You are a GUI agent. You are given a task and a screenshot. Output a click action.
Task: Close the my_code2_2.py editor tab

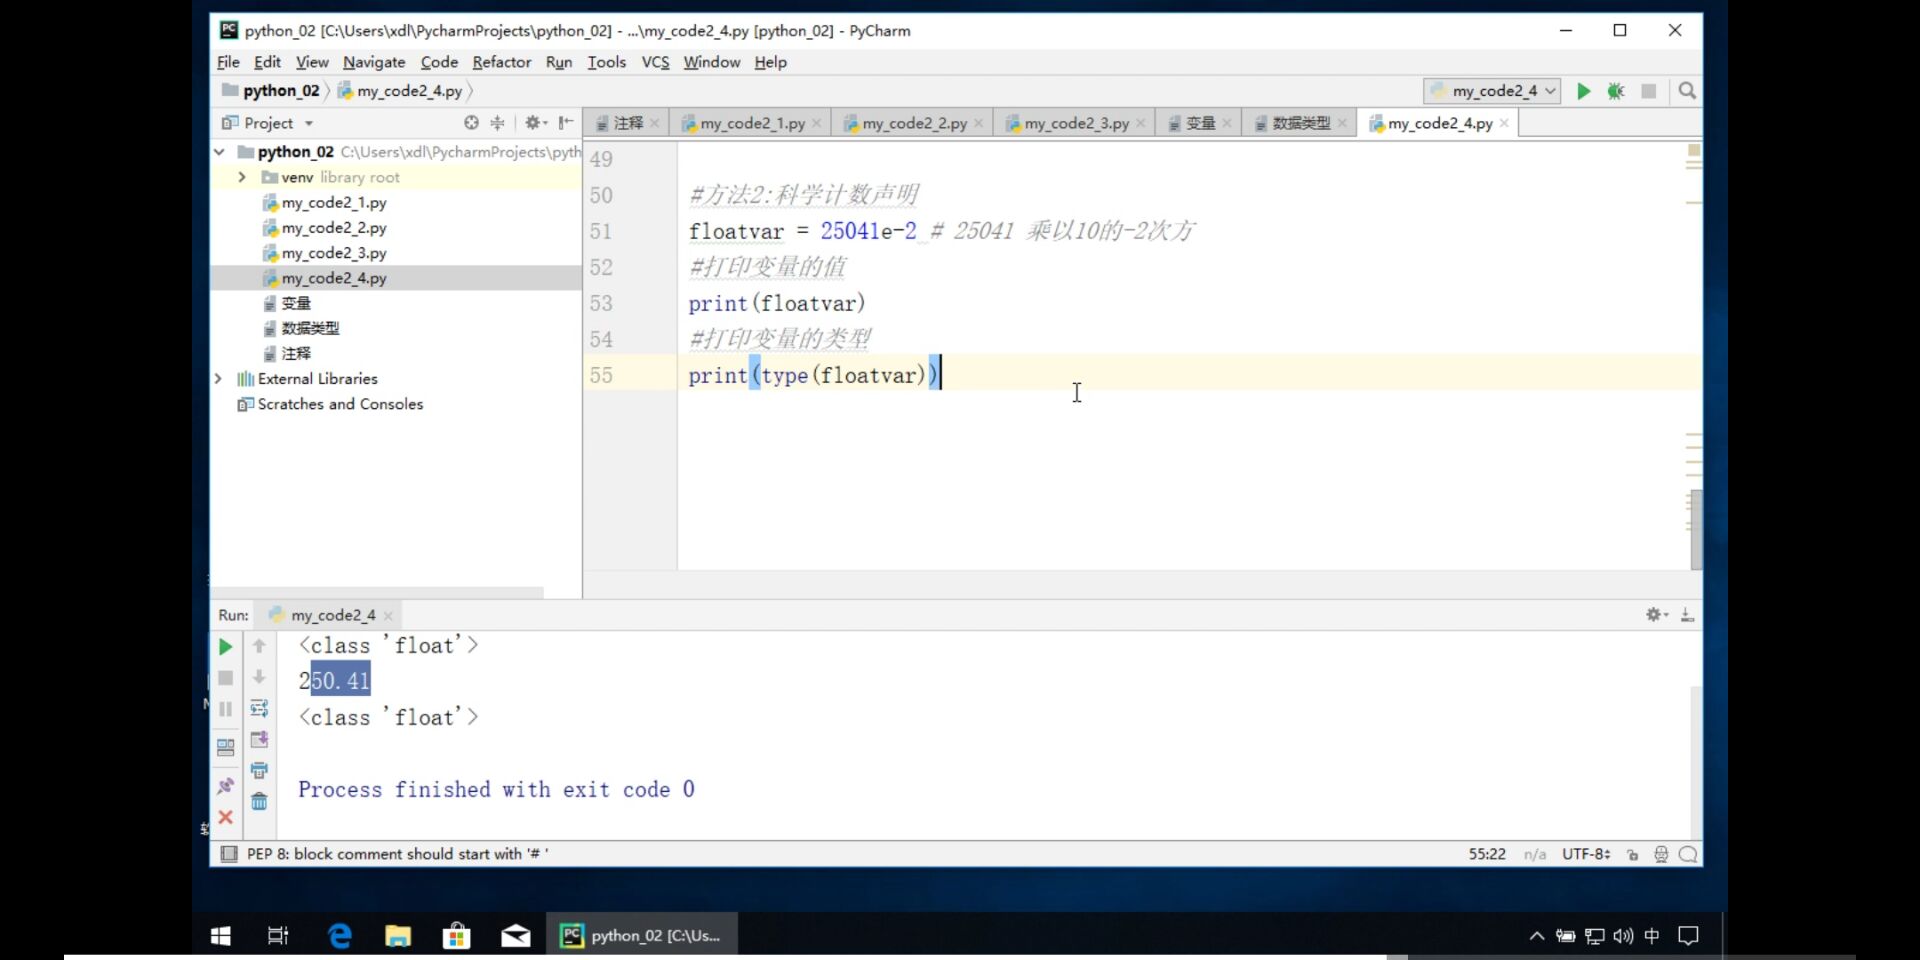978,123
